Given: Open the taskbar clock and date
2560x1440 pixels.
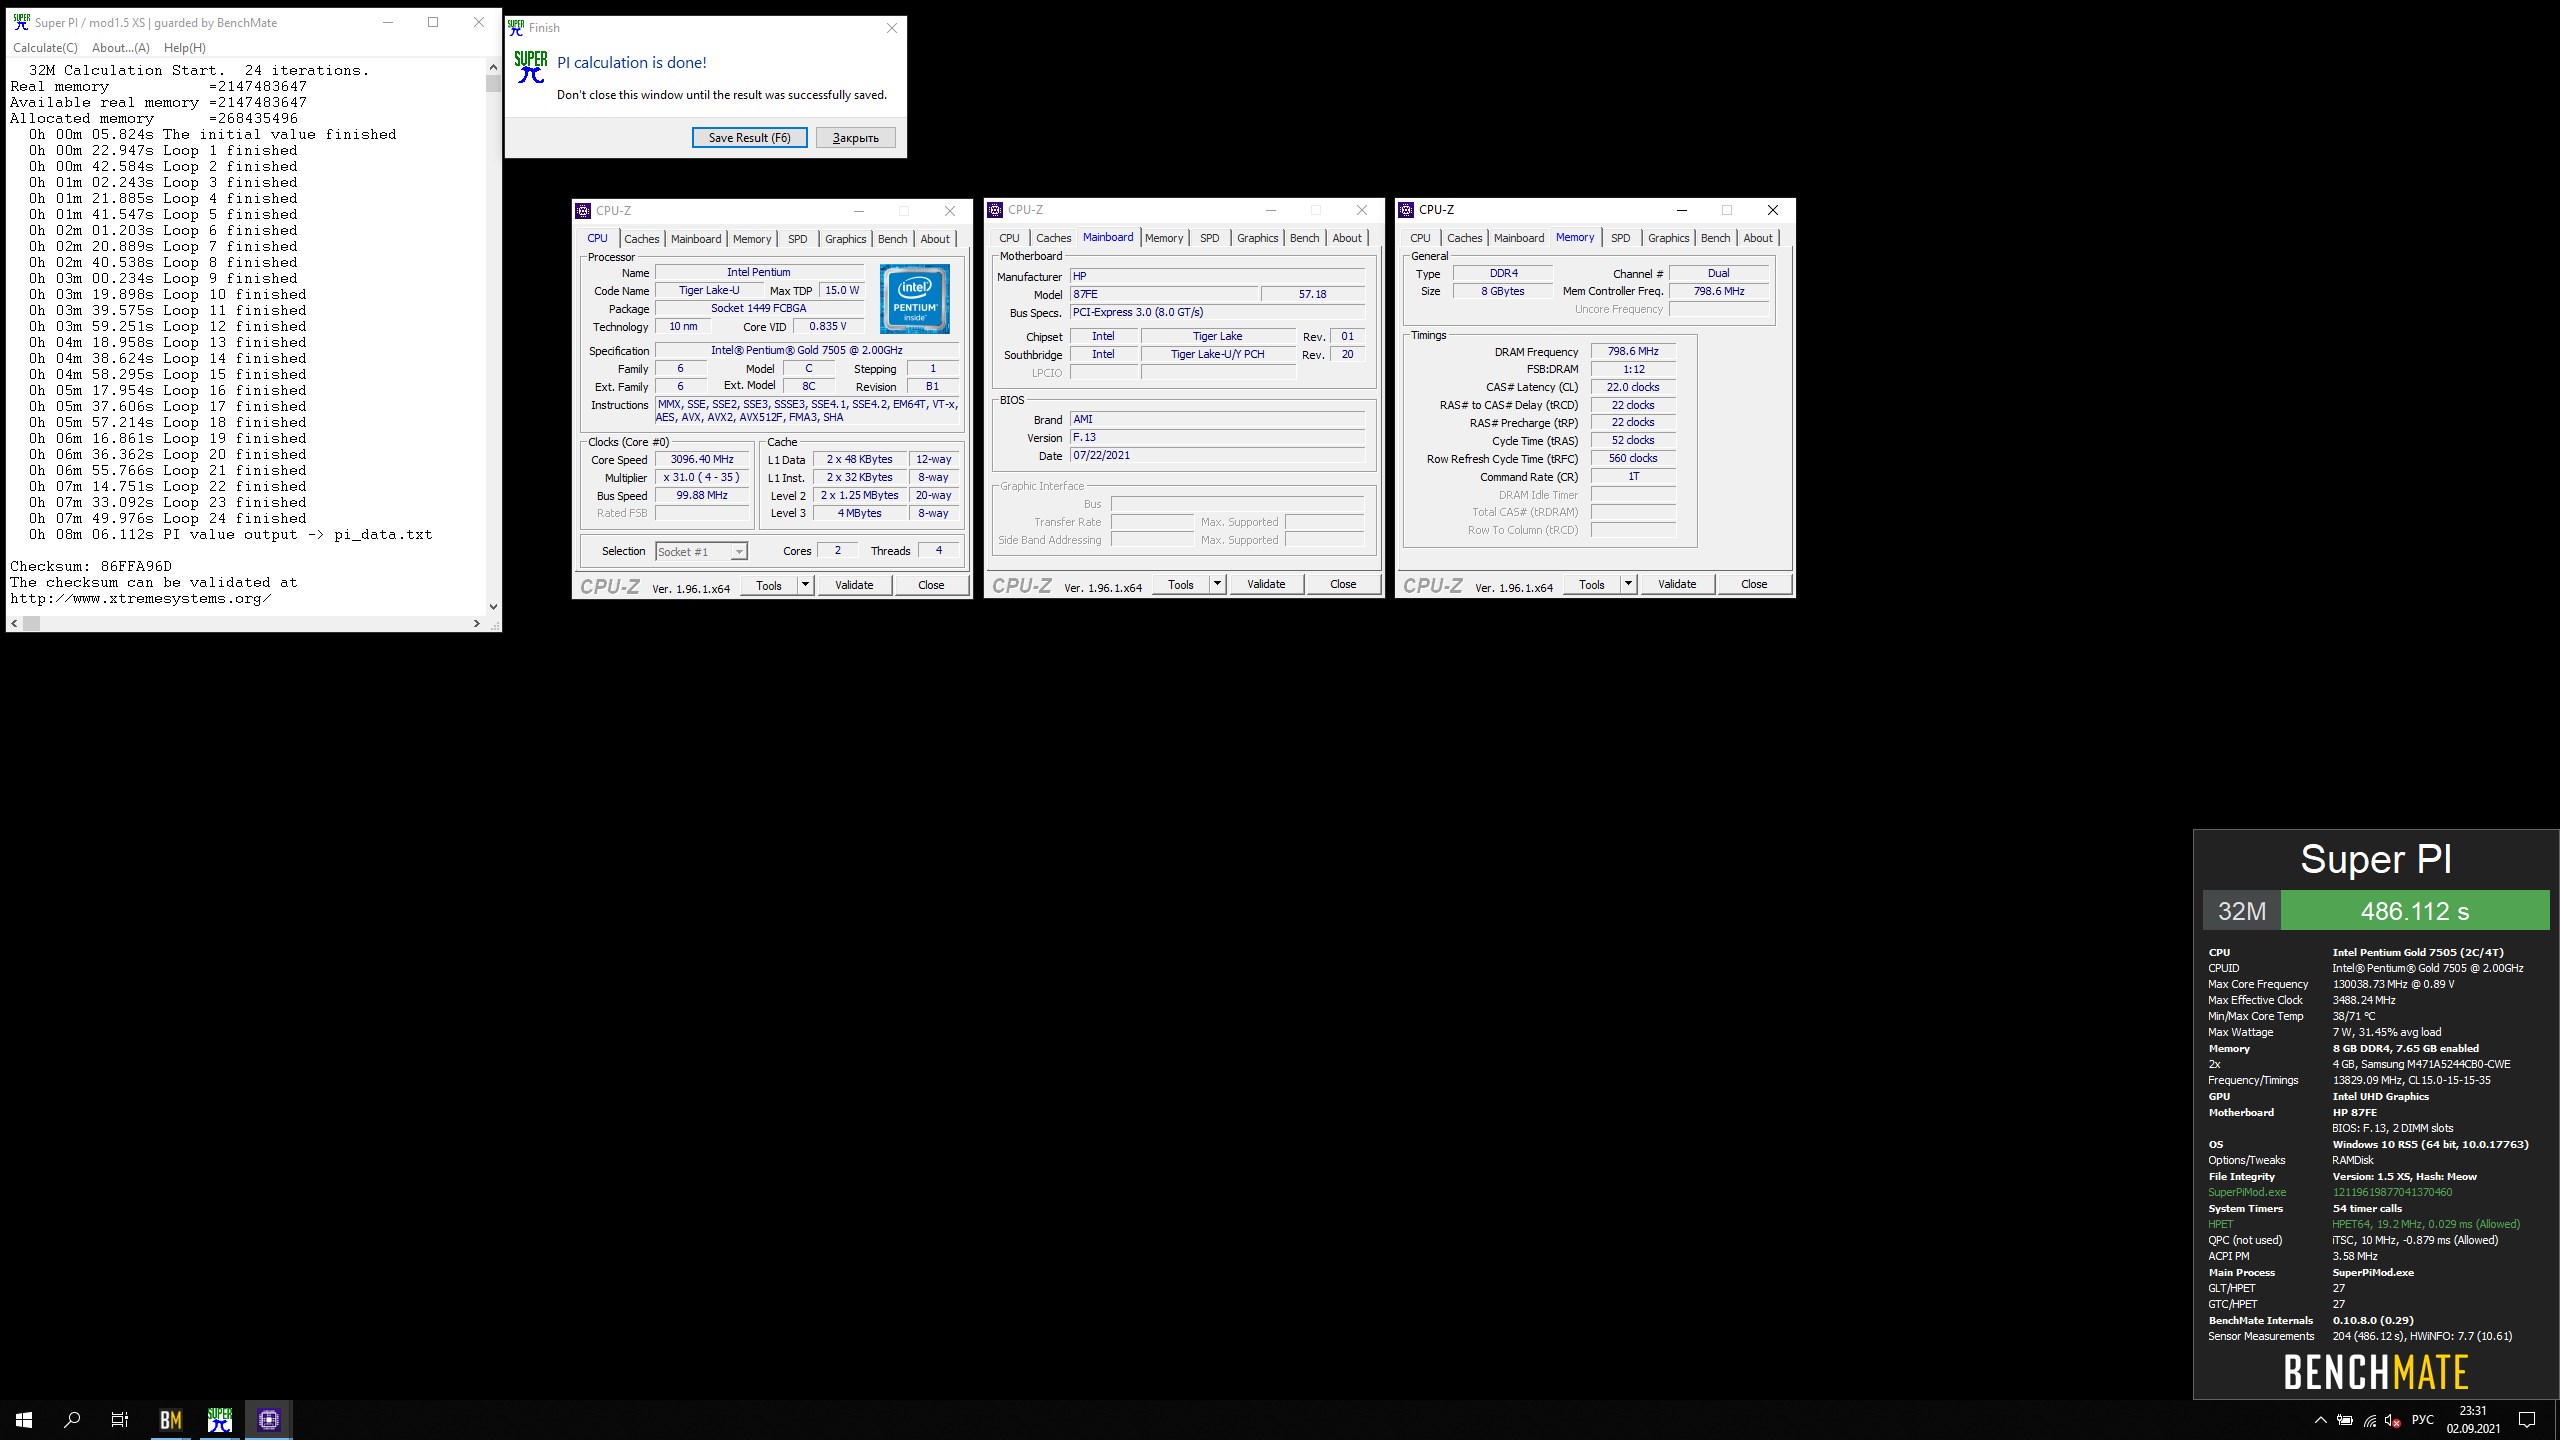Looking at the screenshot, I should [x=2473, y=1419].
